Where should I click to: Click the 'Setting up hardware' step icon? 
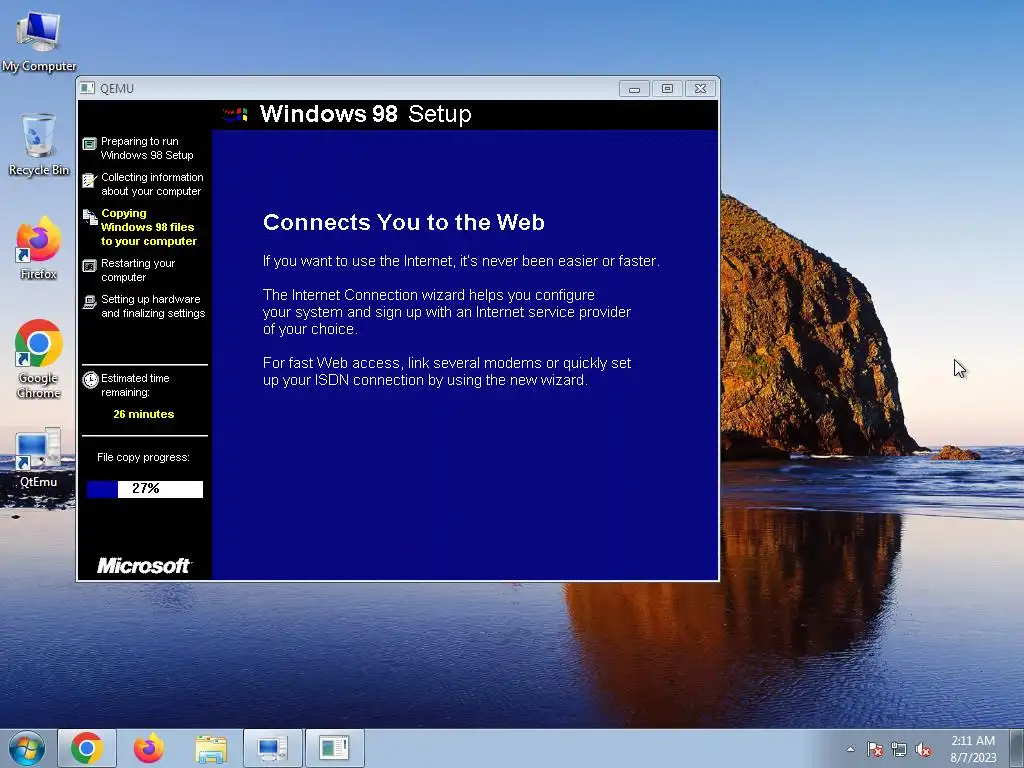[89, 302]
